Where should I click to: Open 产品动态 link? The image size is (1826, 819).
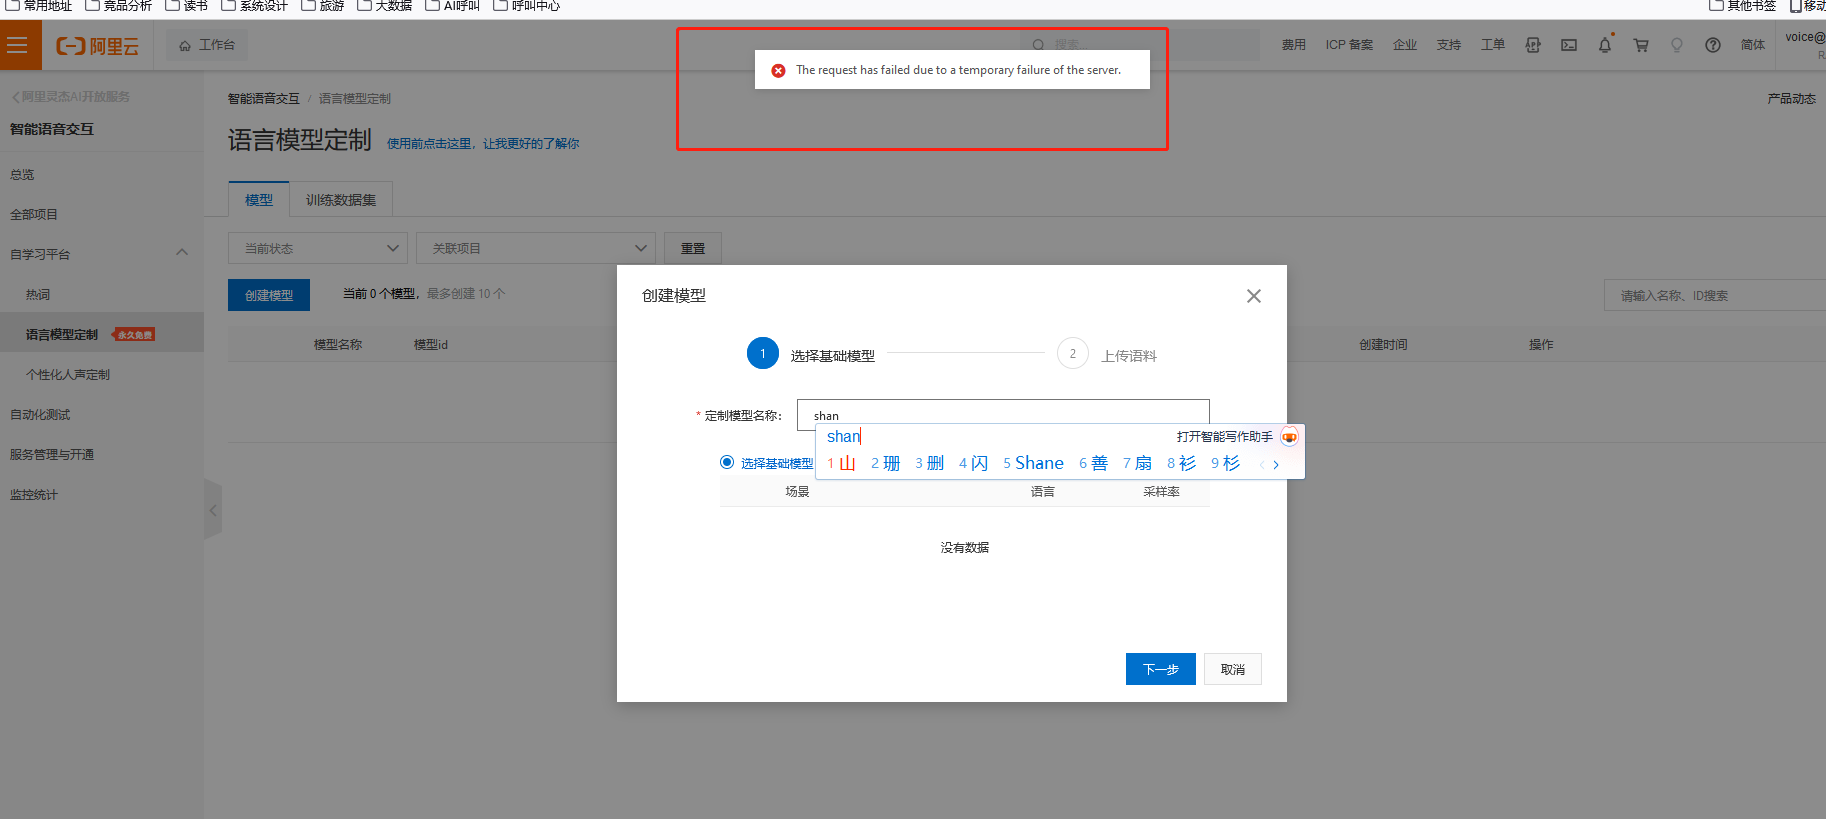(x=1791, y=99)
